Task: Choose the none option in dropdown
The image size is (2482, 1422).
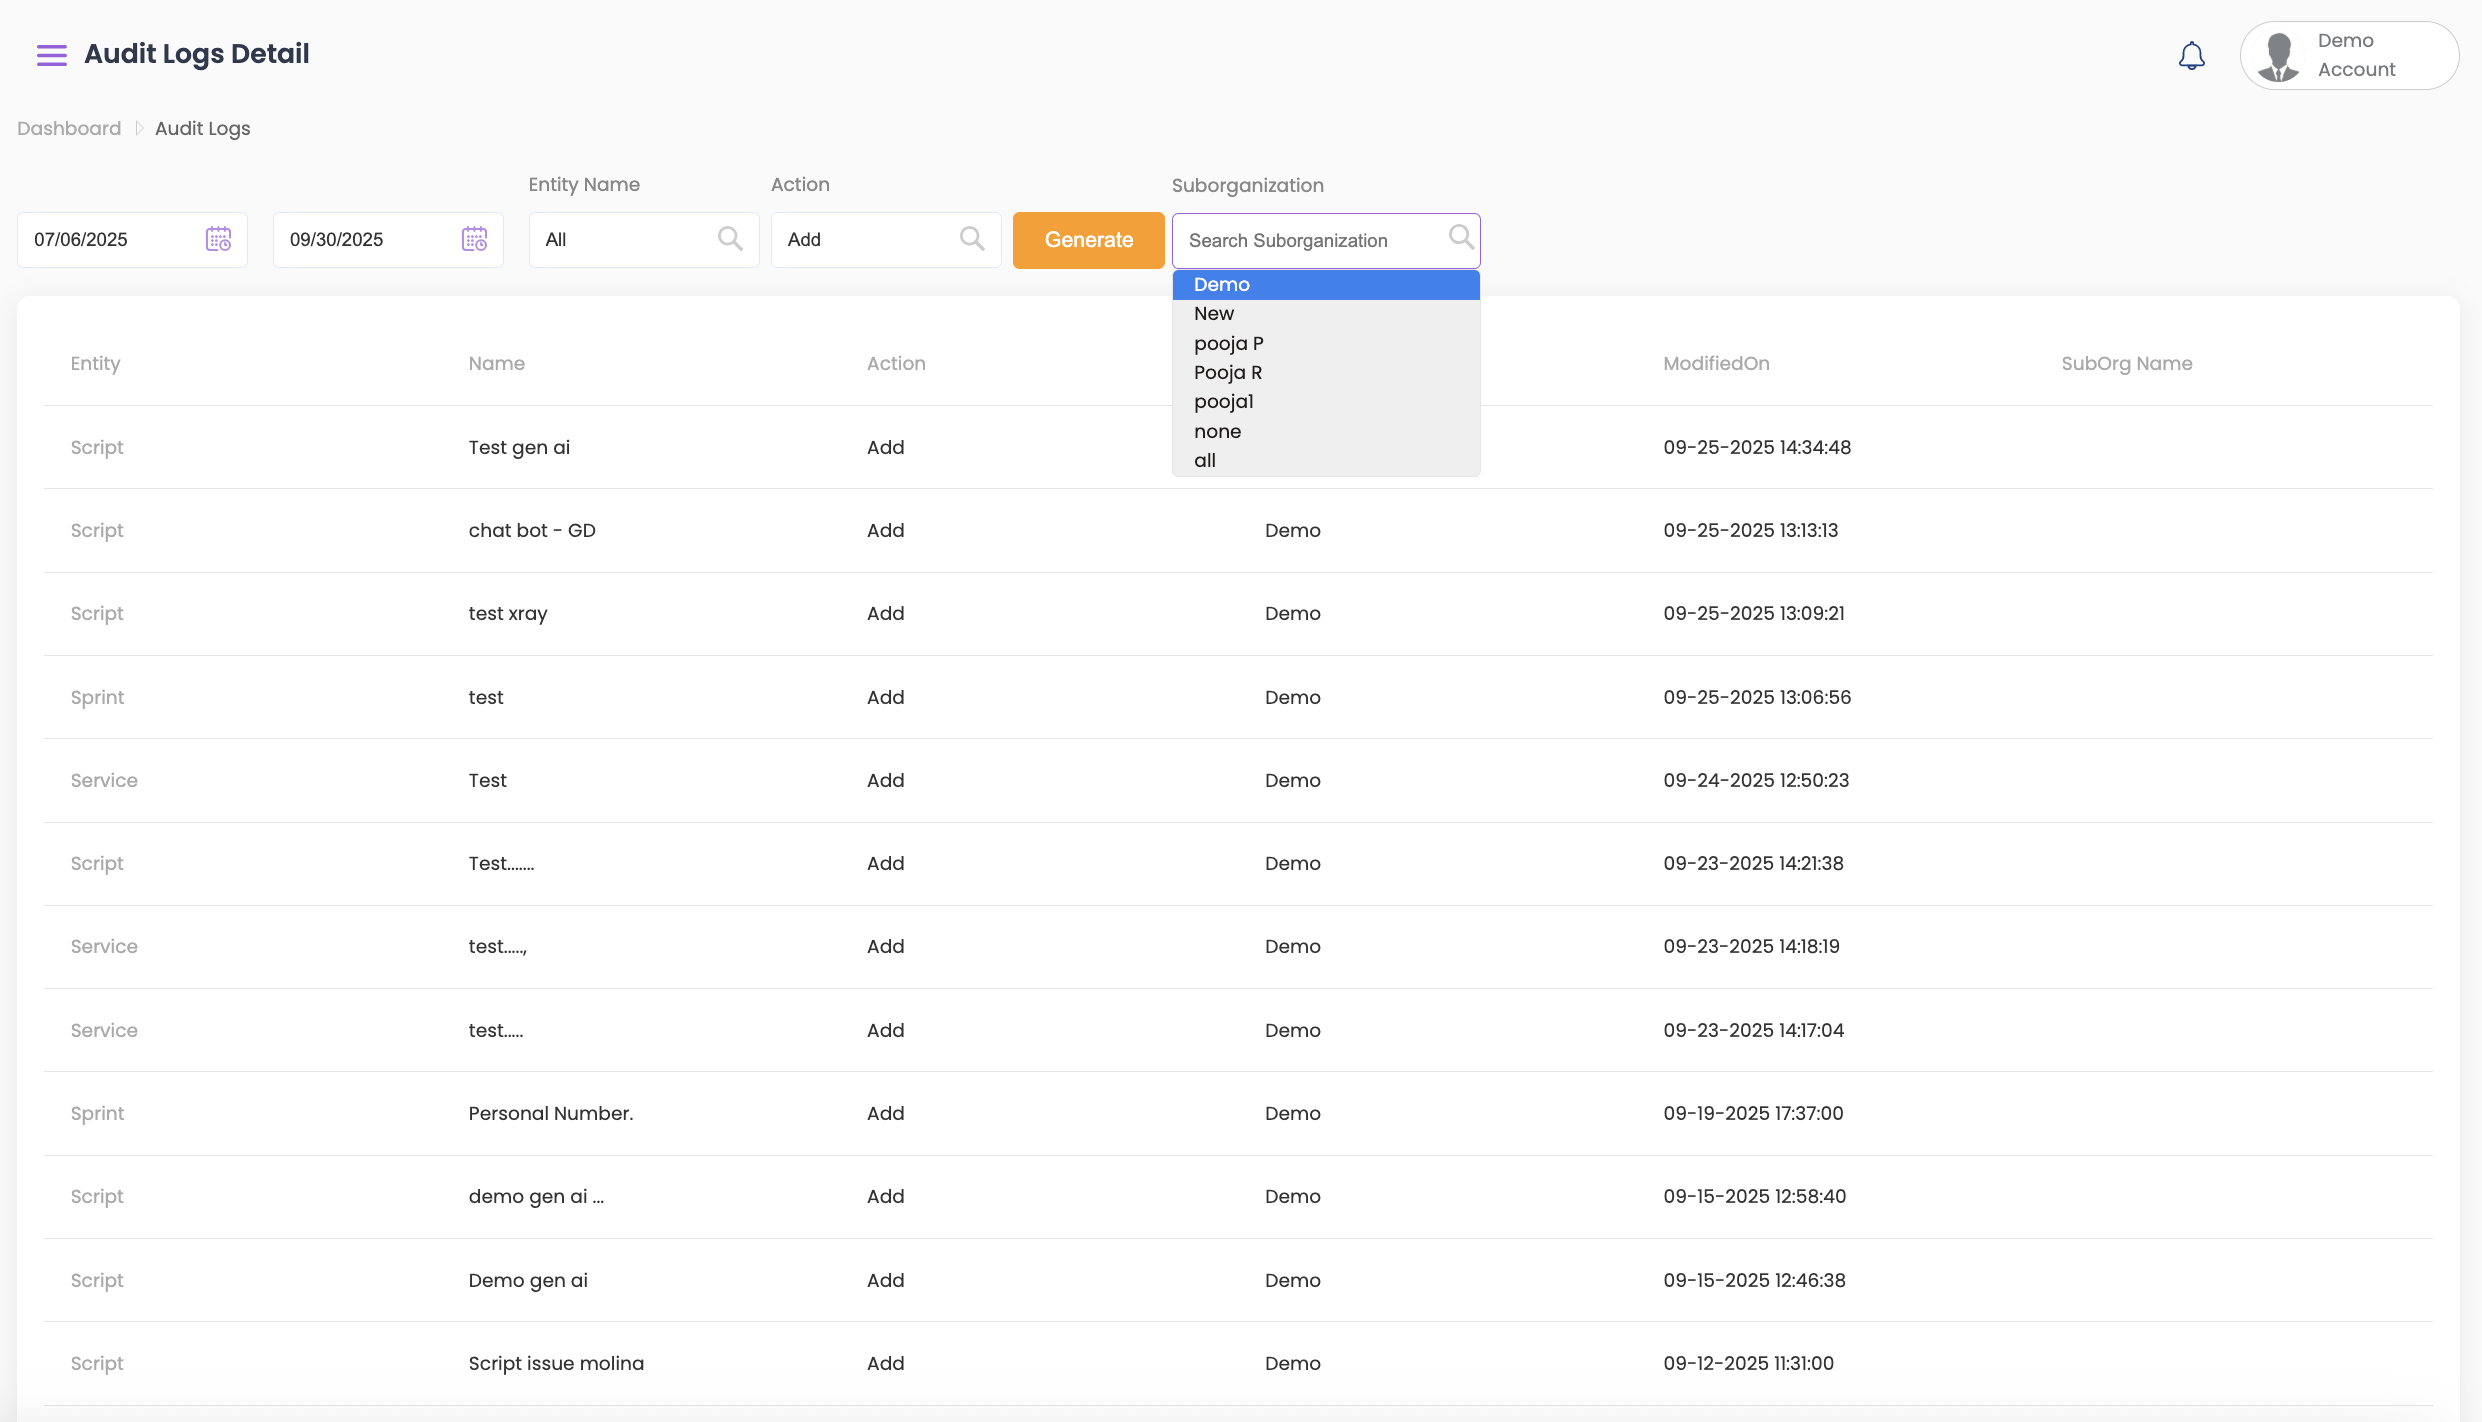Action: [1217, 431]
